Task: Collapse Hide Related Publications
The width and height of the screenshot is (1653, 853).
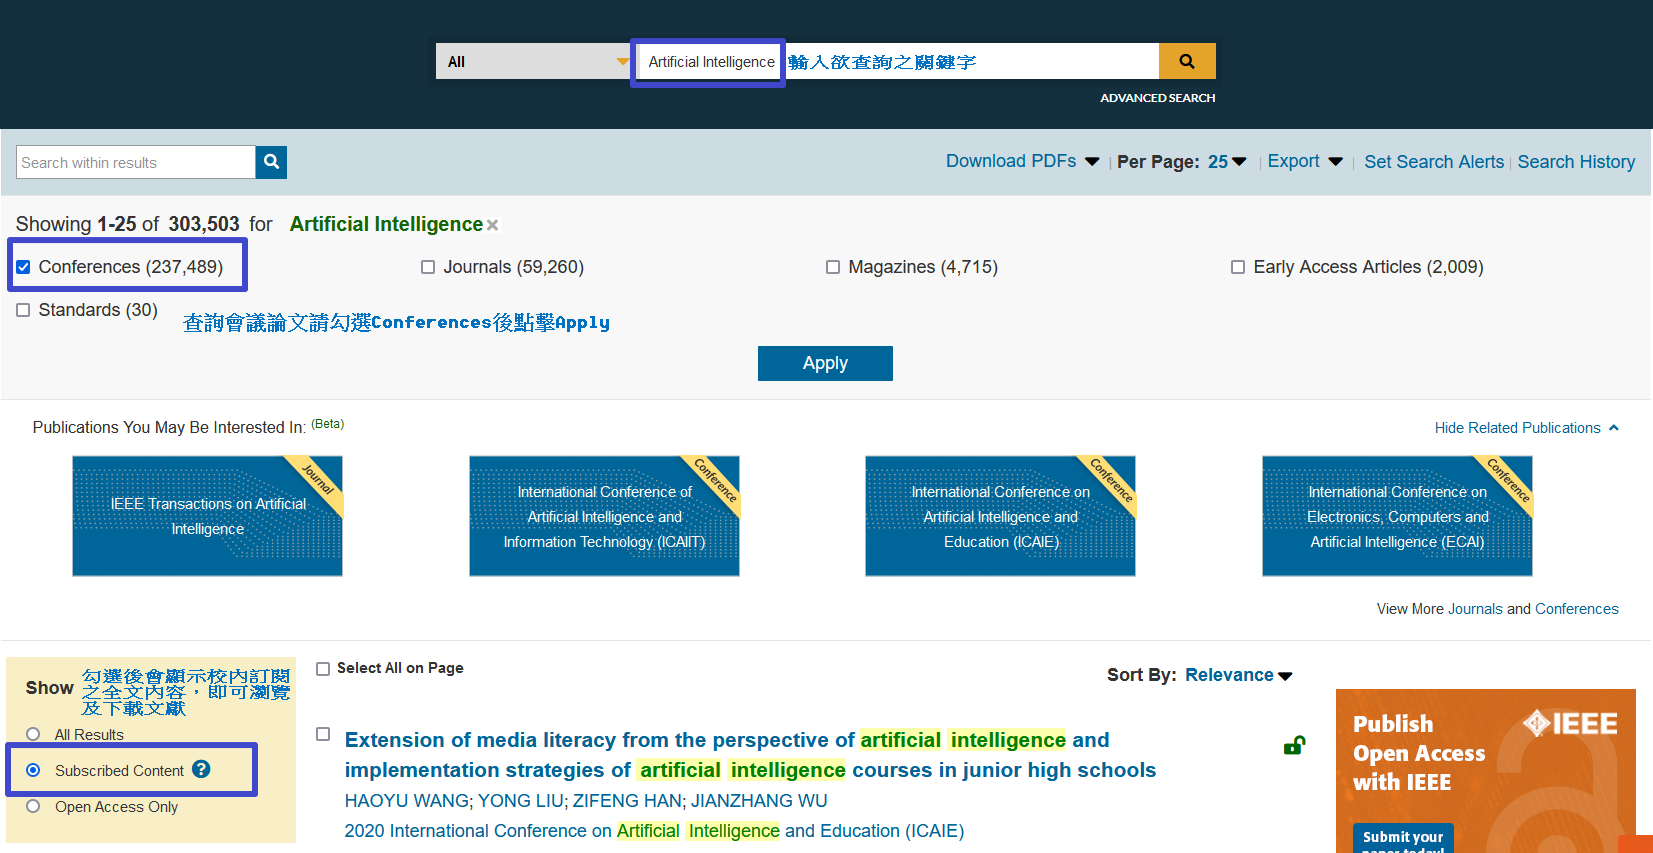Action: 1526,428
